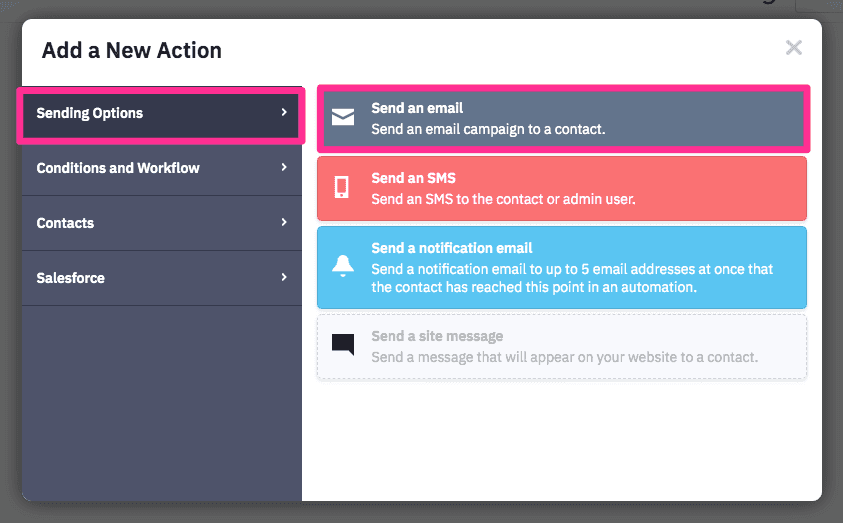Open the Salesforce category label

pos(70,278)
